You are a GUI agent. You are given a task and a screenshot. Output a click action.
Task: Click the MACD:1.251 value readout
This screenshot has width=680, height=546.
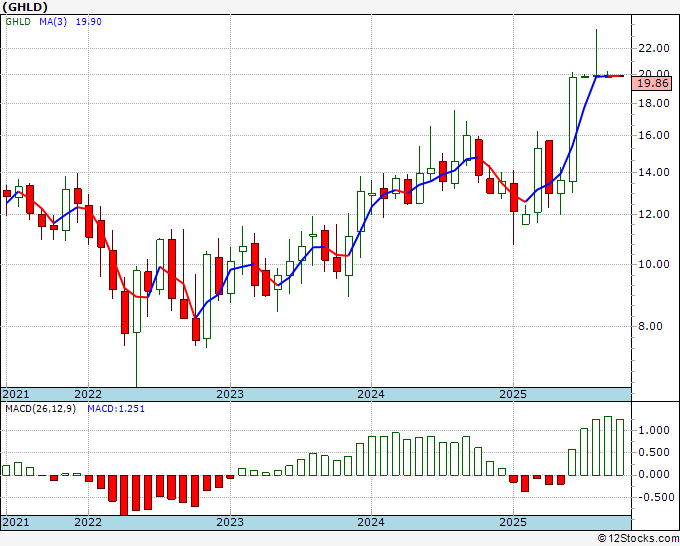pyautogui.click(x=115, y=408)
